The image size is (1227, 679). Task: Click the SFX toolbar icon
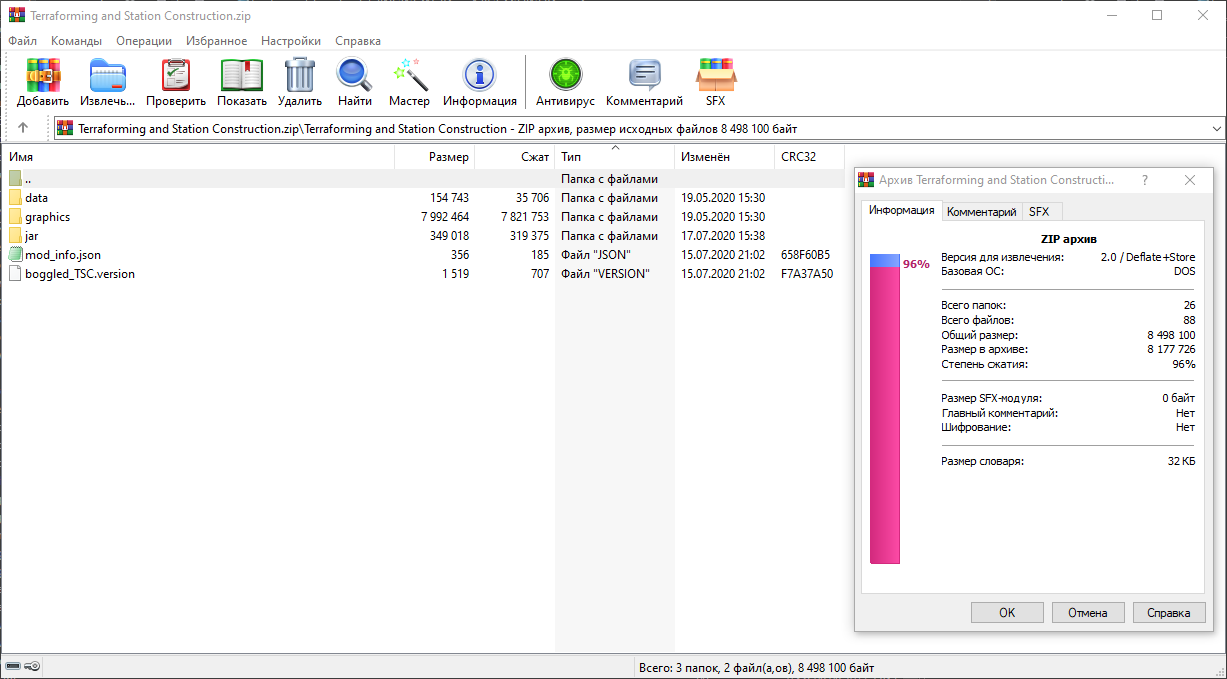click(x=715, y=75)
